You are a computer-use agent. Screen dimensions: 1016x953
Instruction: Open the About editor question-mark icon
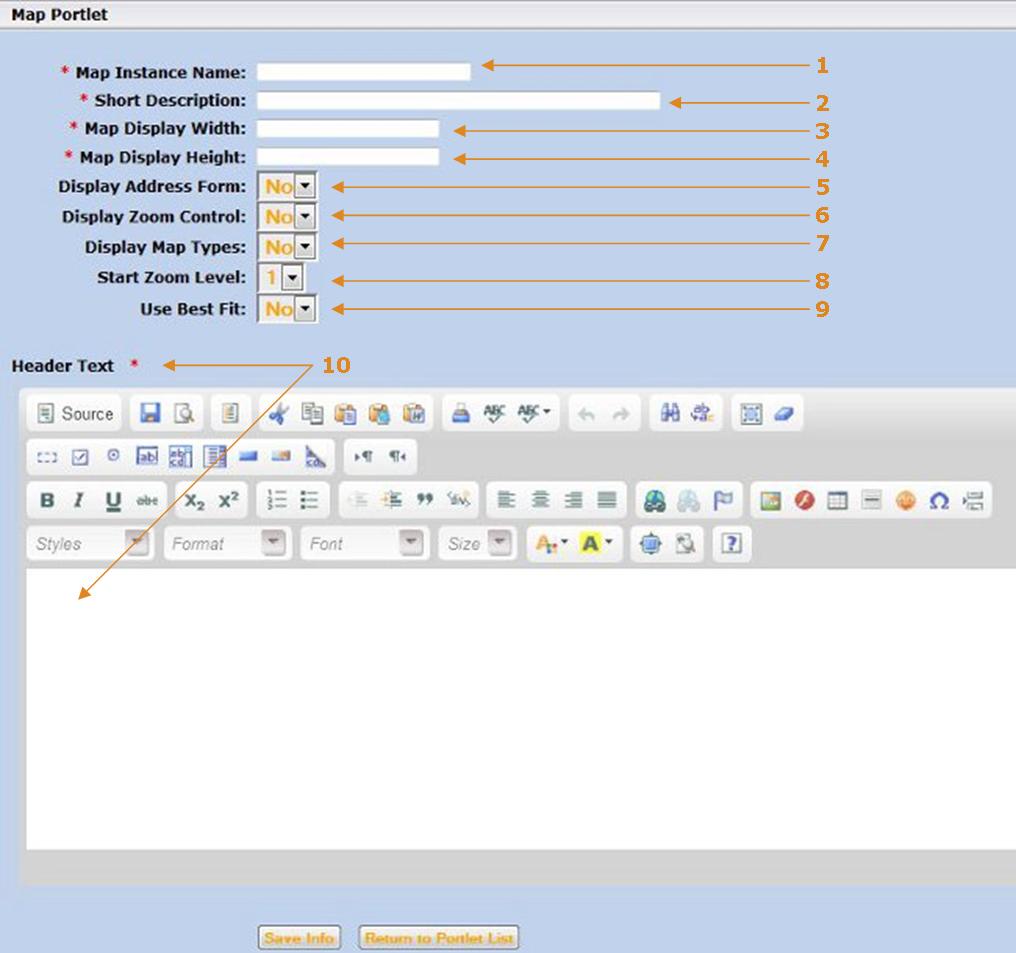(x=732, y=544)
